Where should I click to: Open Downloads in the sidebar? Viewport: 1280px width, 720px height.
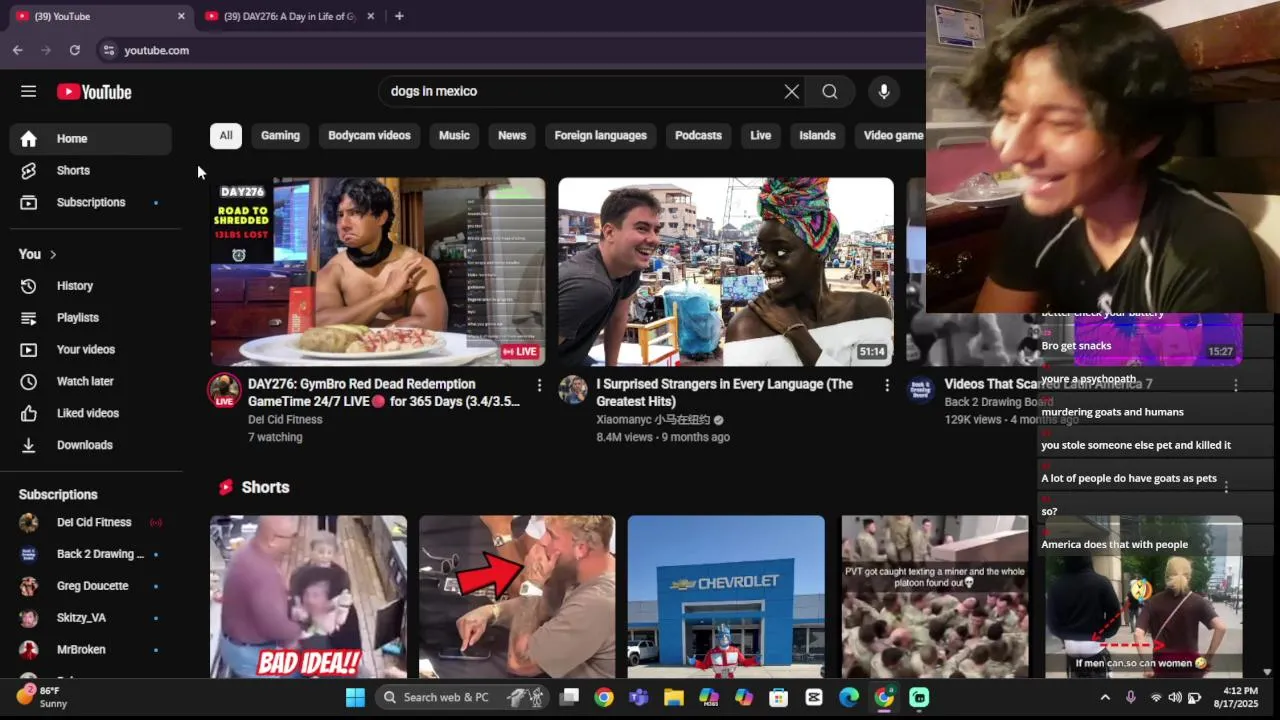coord(91,446)
